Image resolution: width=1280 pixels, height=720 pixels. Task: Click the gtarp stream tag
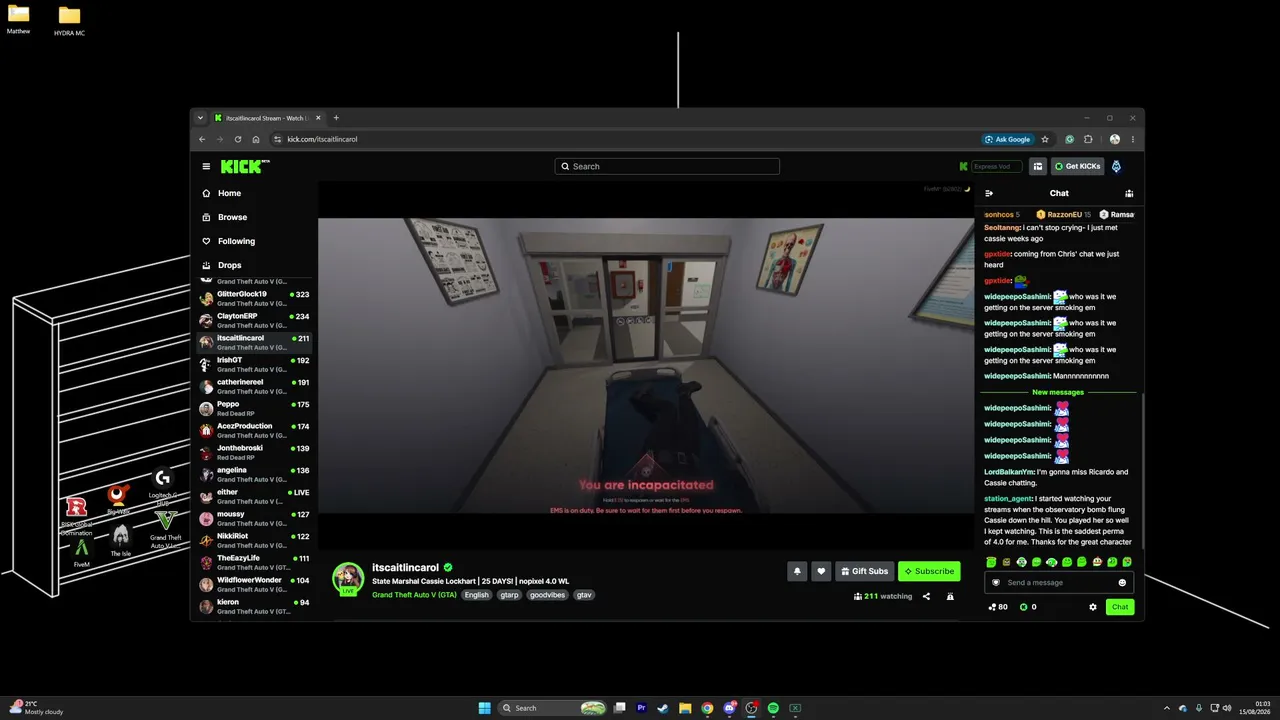click(509, 595)
